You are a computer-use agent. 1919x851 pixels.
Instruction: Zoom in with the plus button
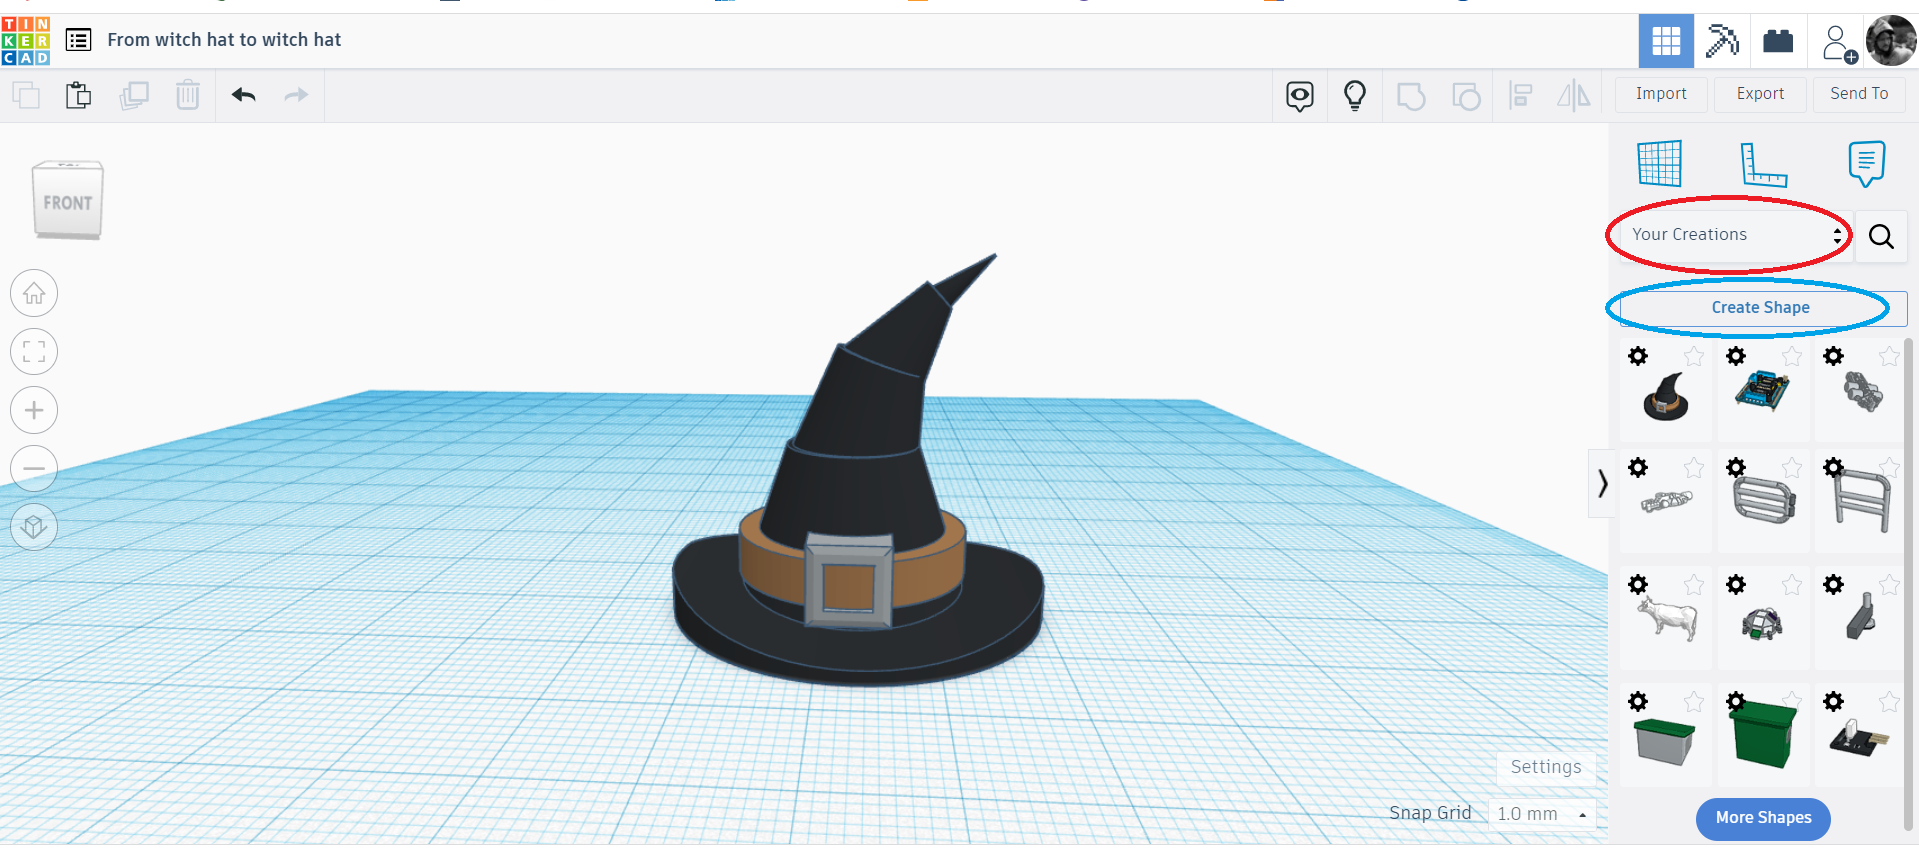34,410
